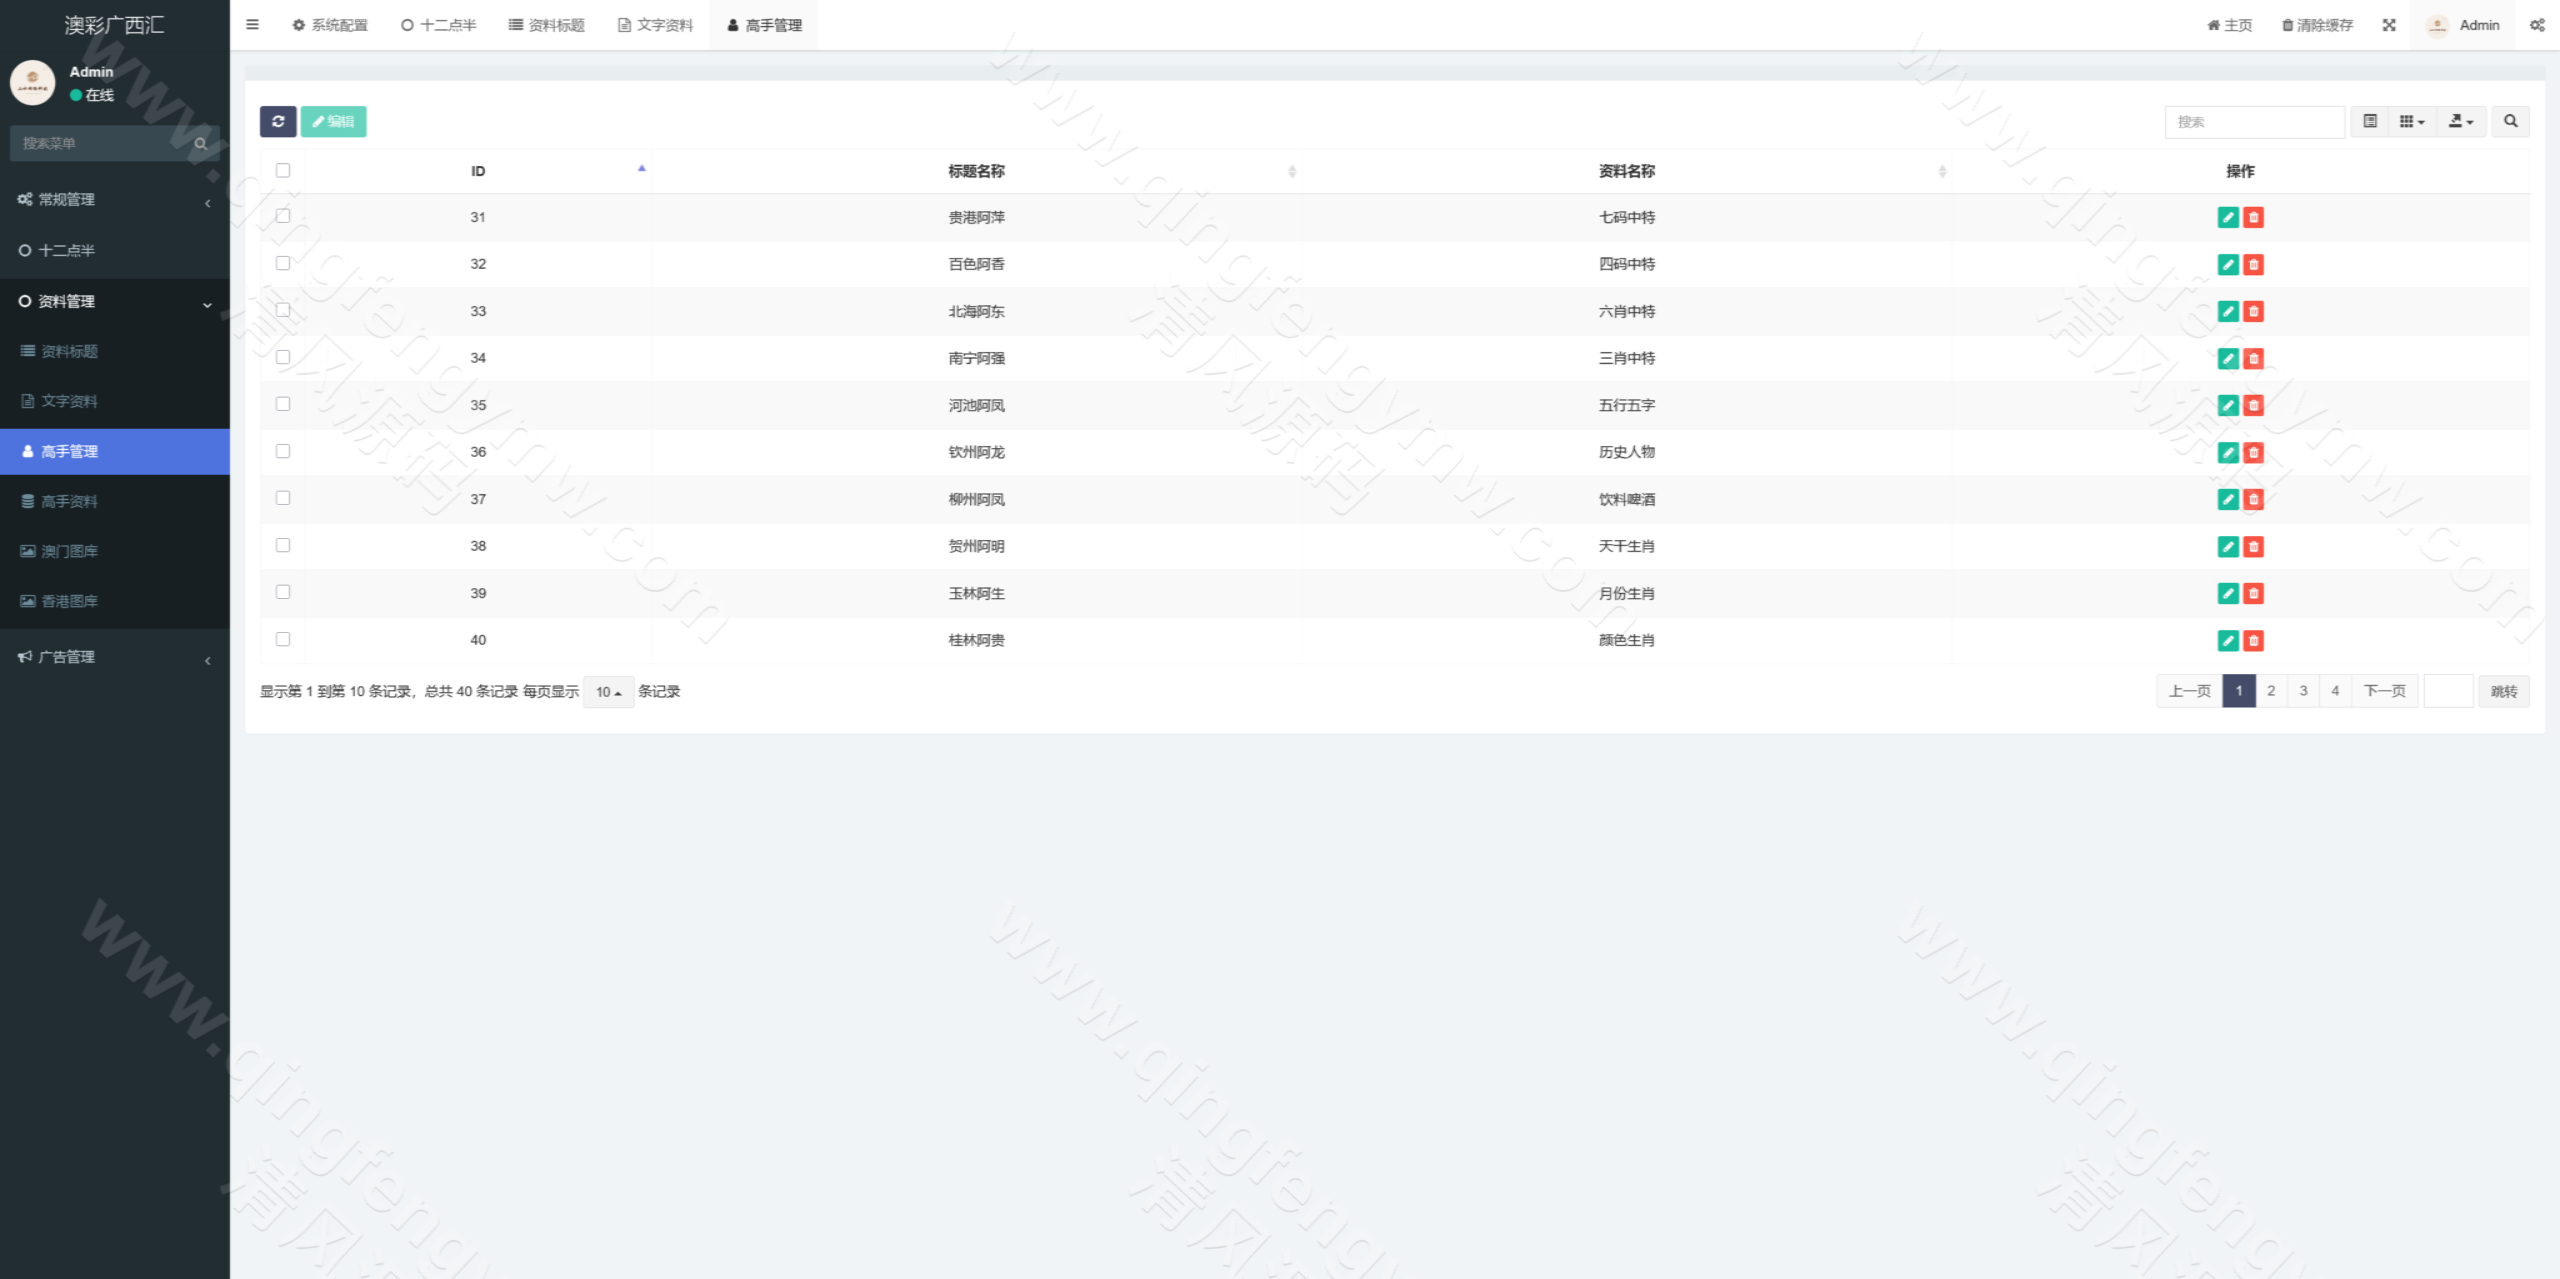Viewport: 2560px width, 1279px height.
Task: Click the refresh table button
Action: pos(278,121)
